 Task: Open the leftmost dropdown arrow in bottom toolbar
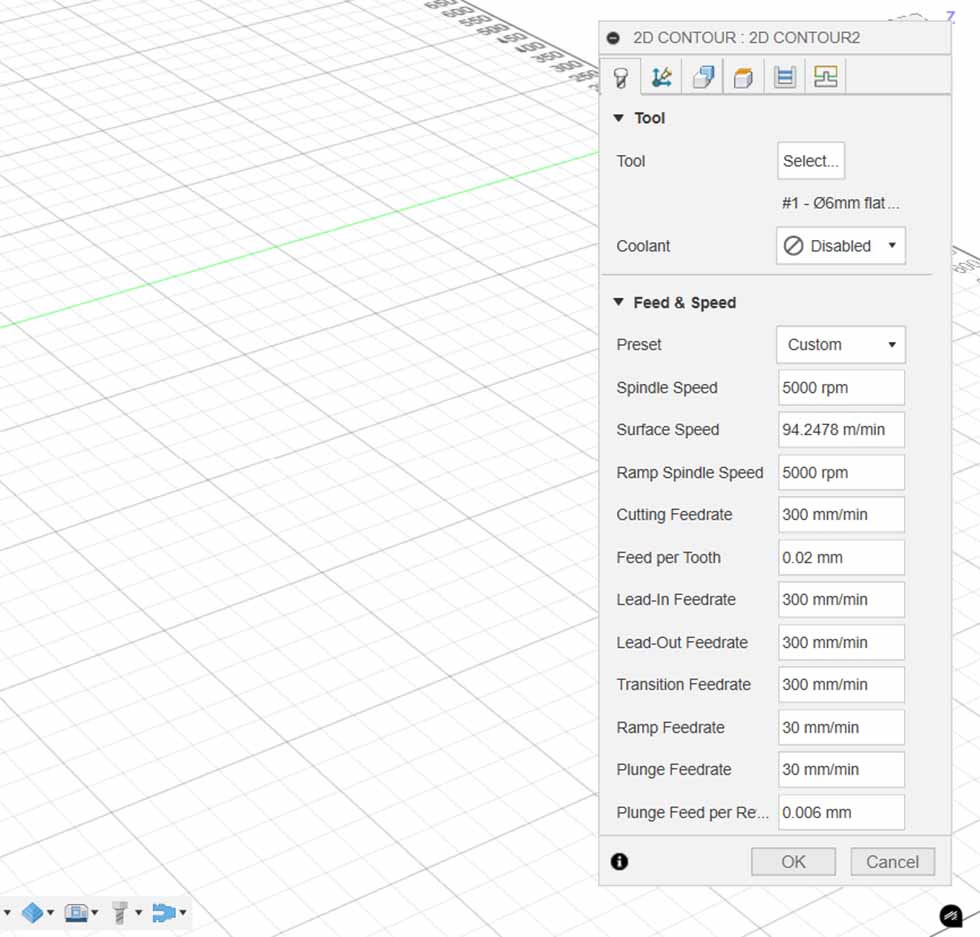point(7,913)
